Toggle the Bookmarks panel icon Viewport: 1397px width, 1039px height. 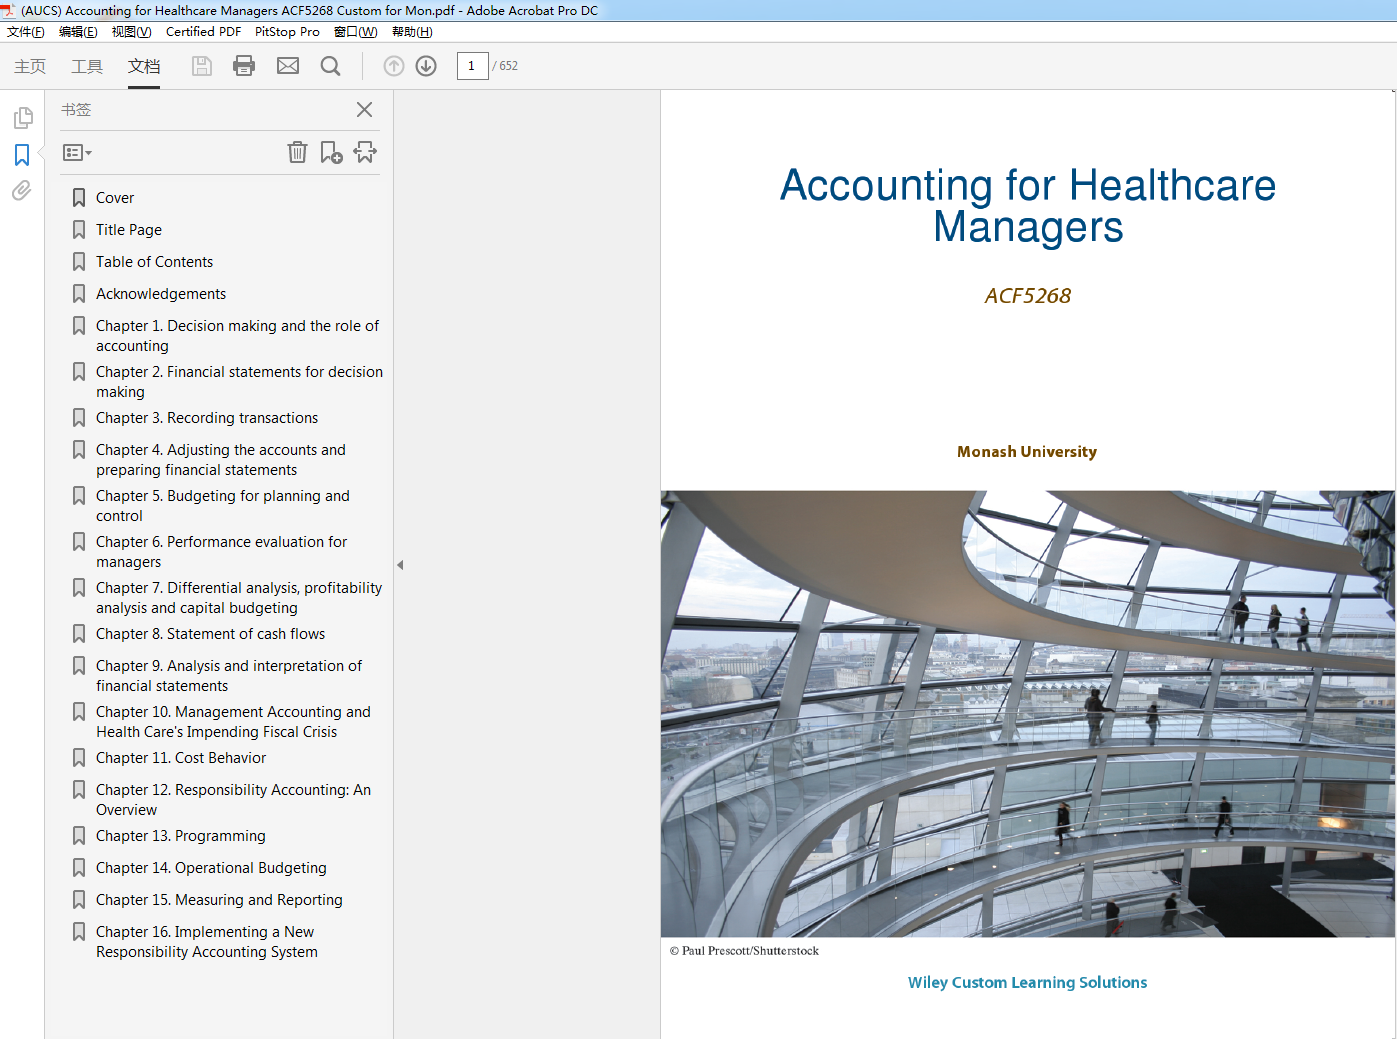click(x=22, y=155)
